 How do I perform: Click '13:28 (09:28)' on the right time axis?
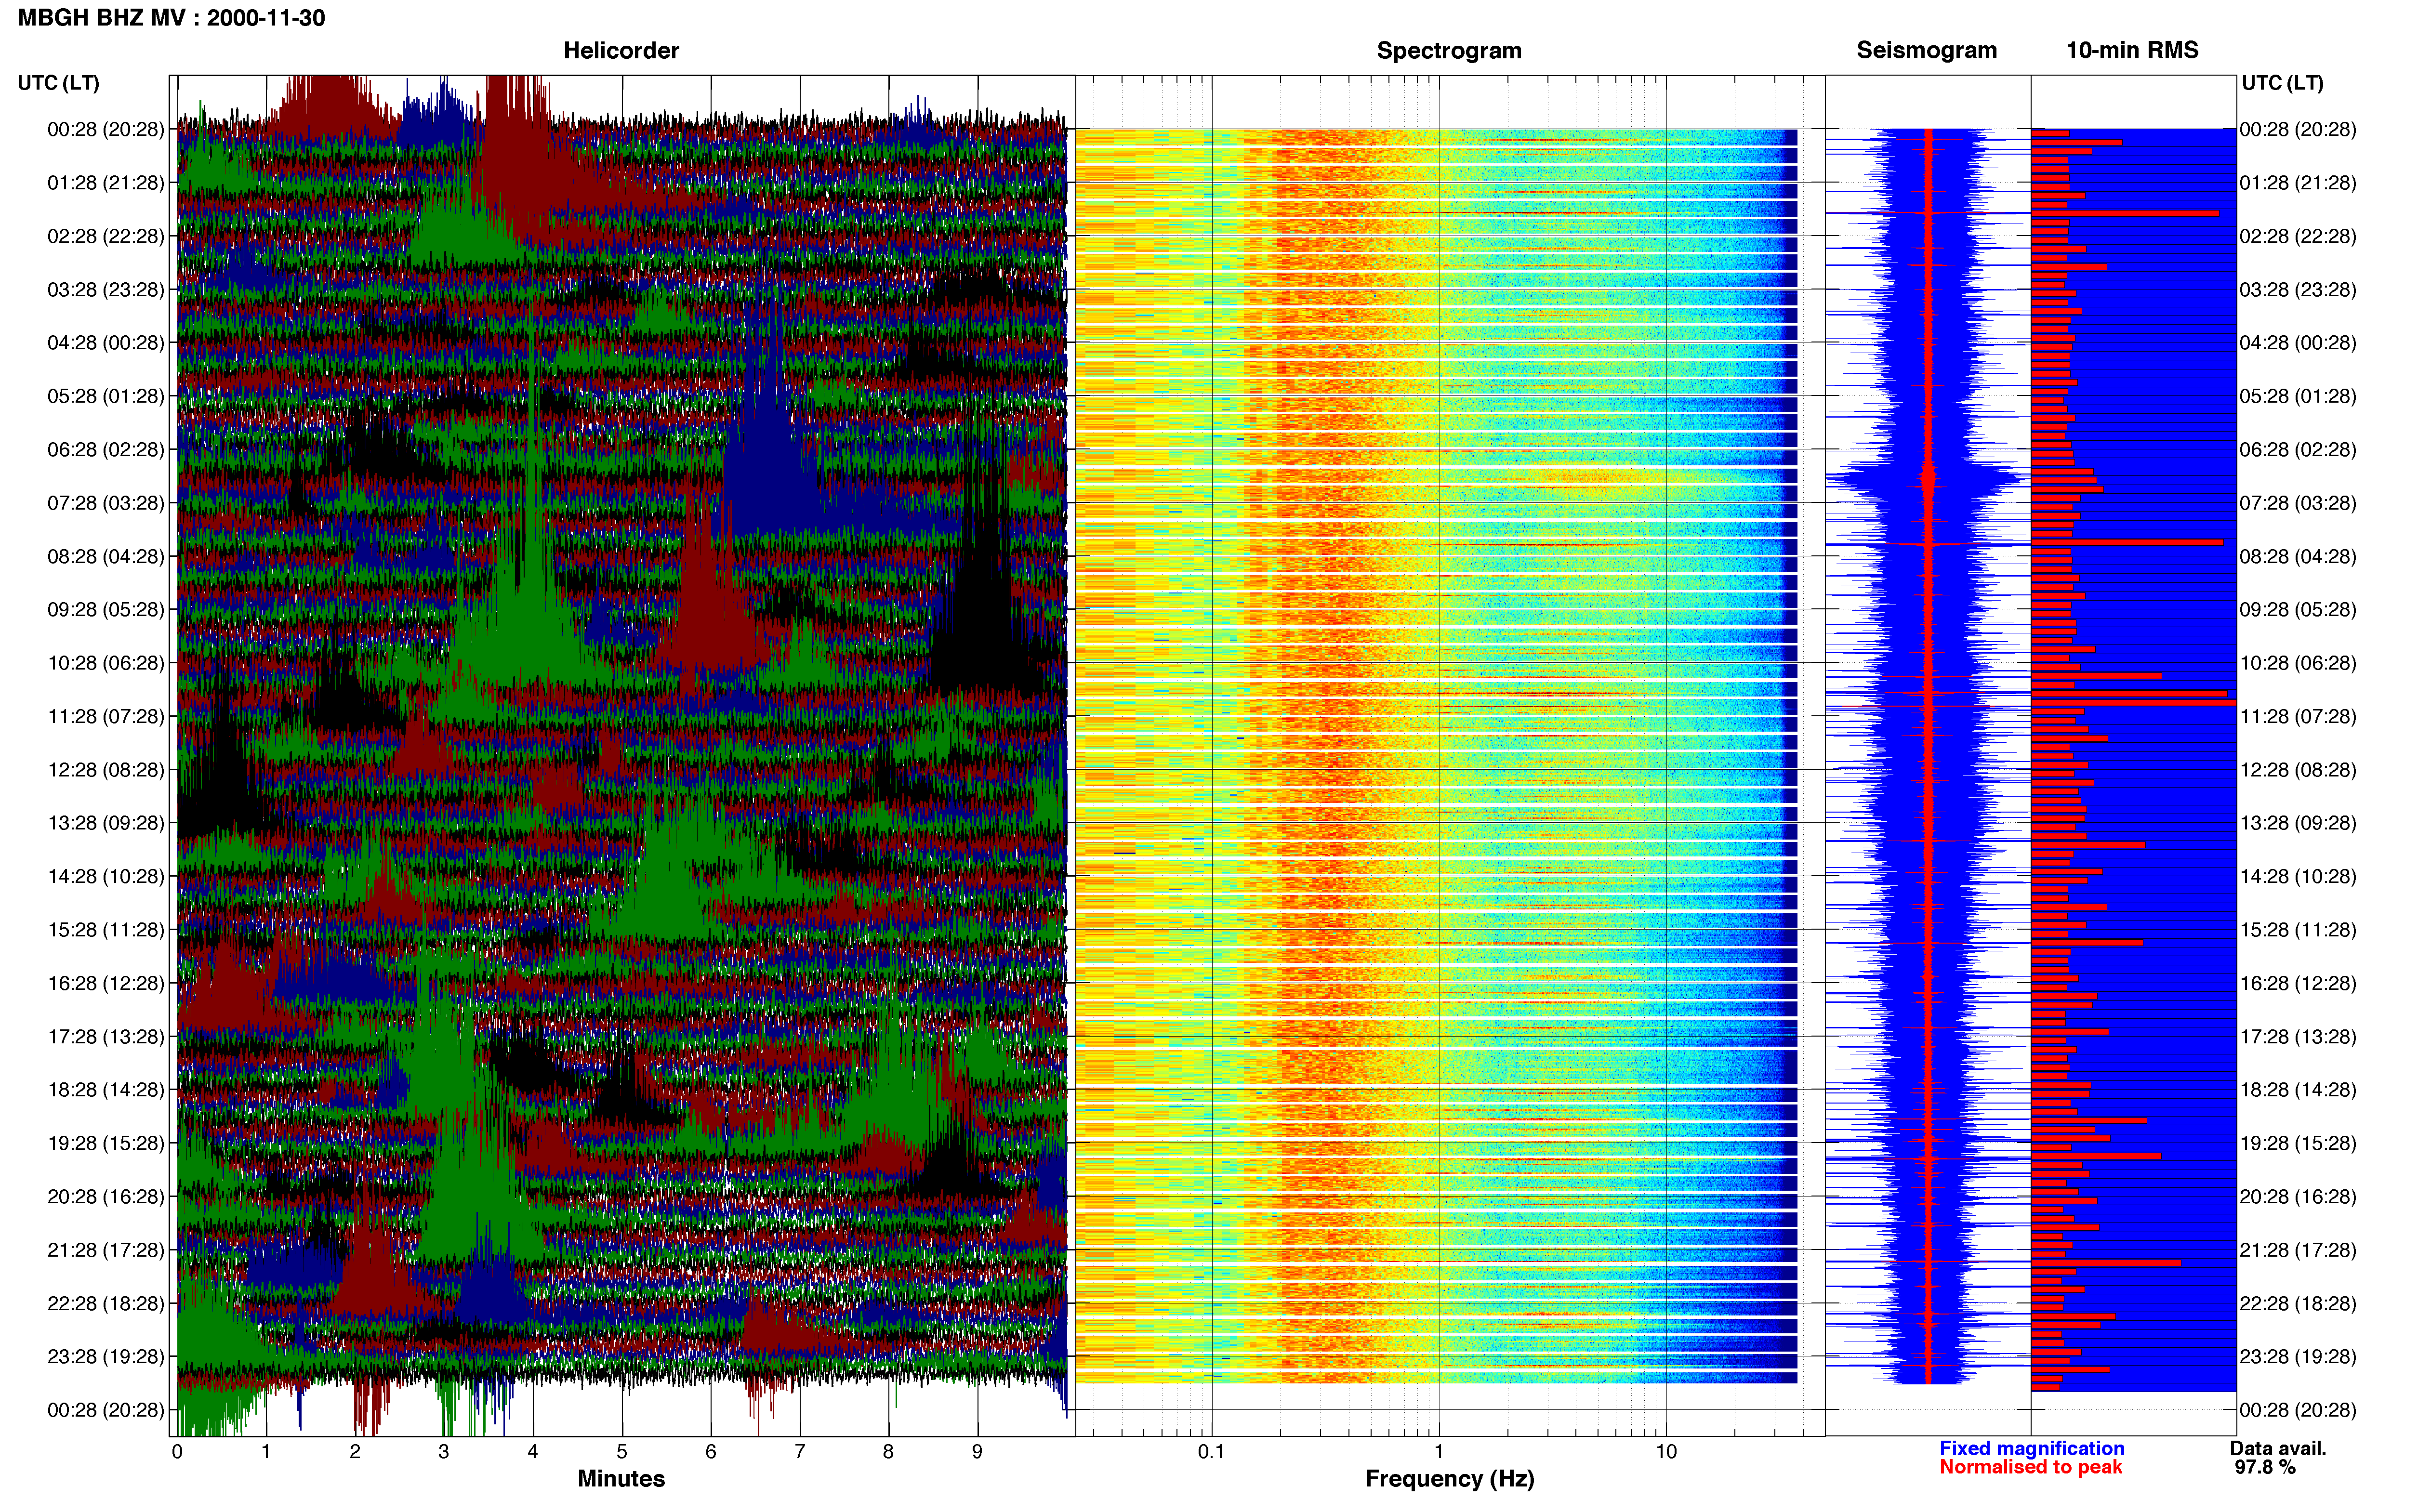click(2298, 823)
